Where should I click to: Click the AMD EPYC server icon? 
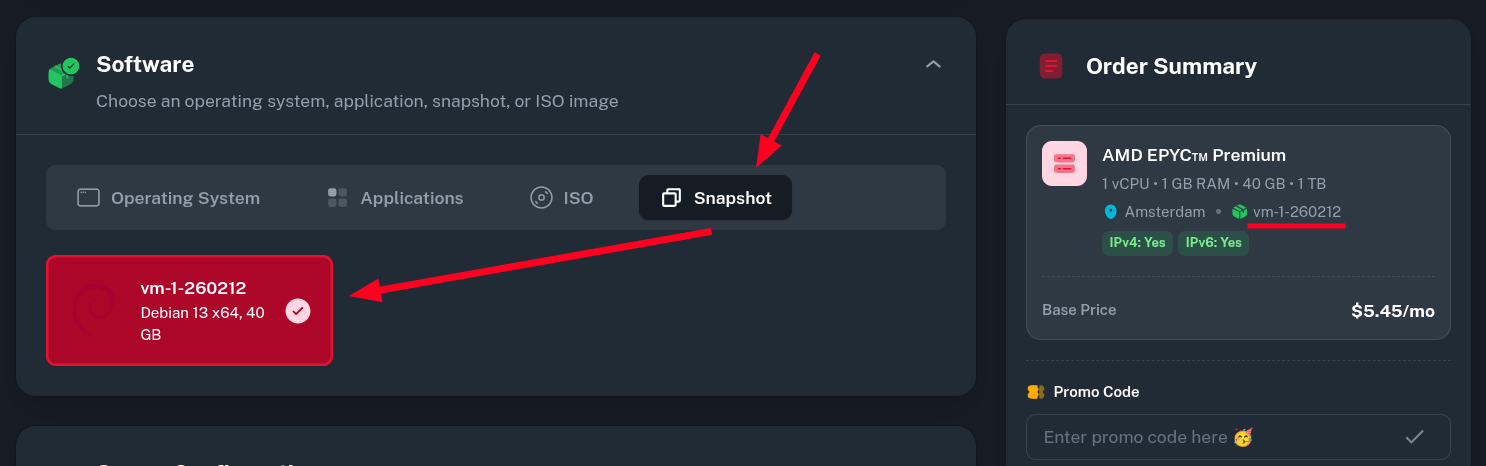1064,163
